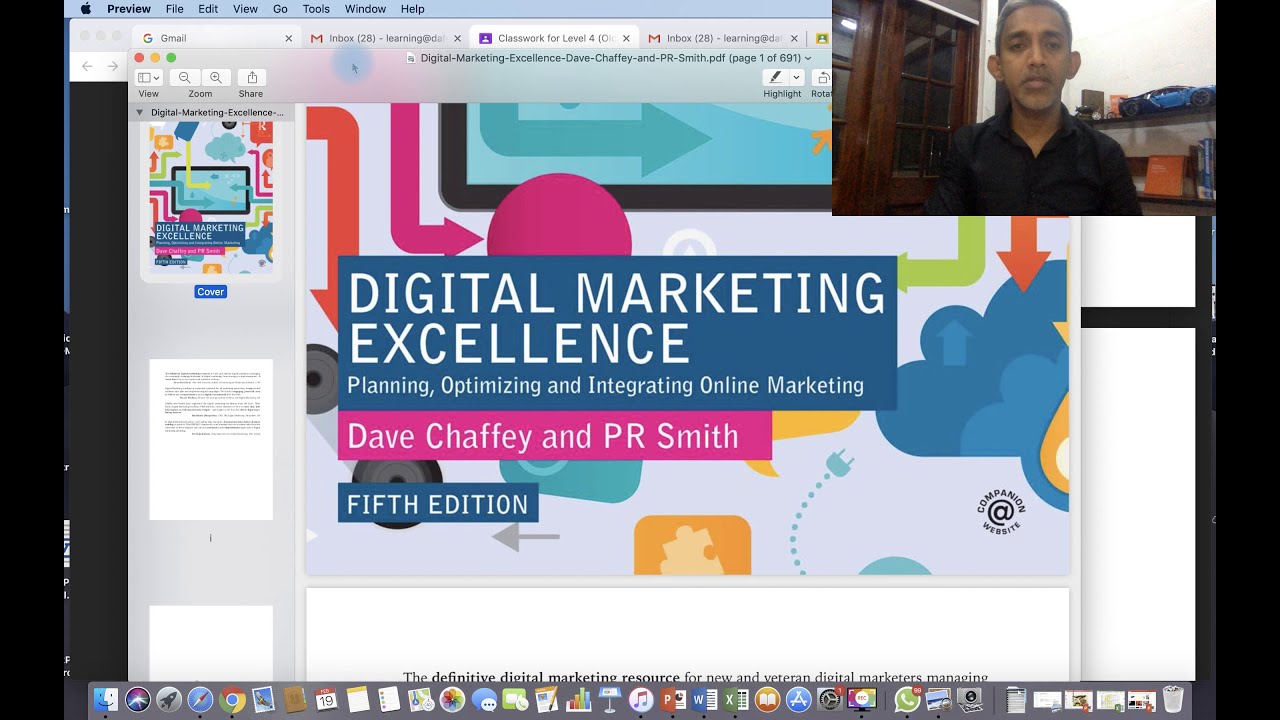The height and width of the screenshot is (720, 1280).
Task: Open Reminders icon in Dock
Action: [x=388, y=699]
